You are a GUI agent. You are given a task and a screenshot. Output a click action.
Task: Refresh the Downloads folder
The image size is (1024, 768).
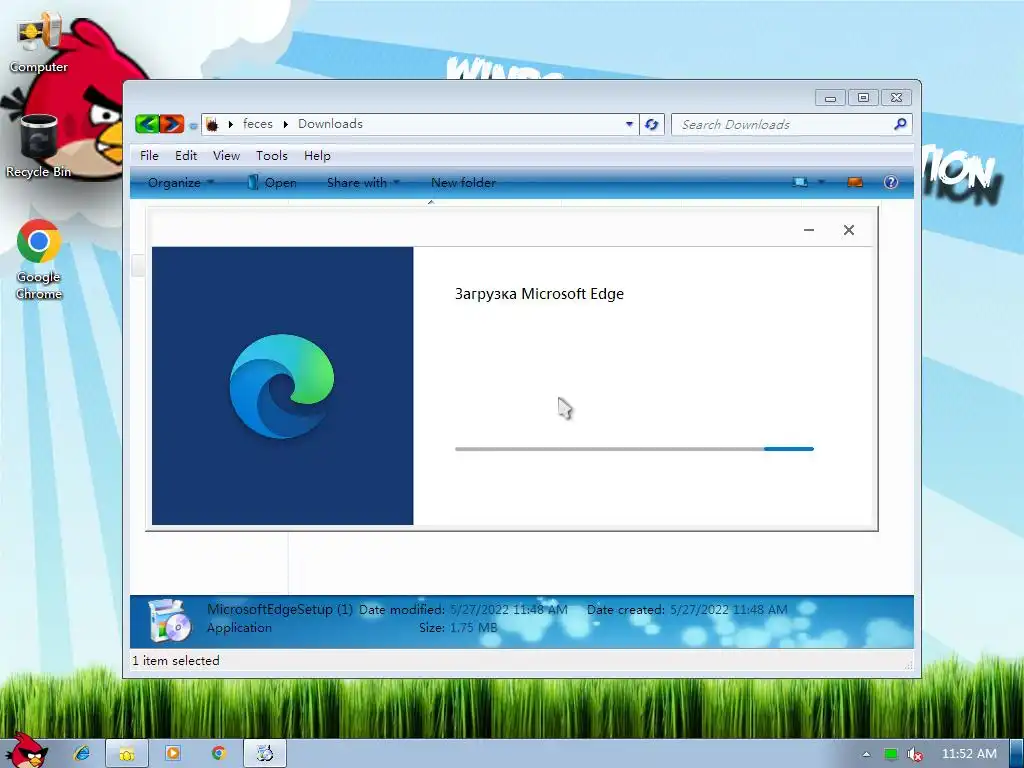click(x=651, y=124)
